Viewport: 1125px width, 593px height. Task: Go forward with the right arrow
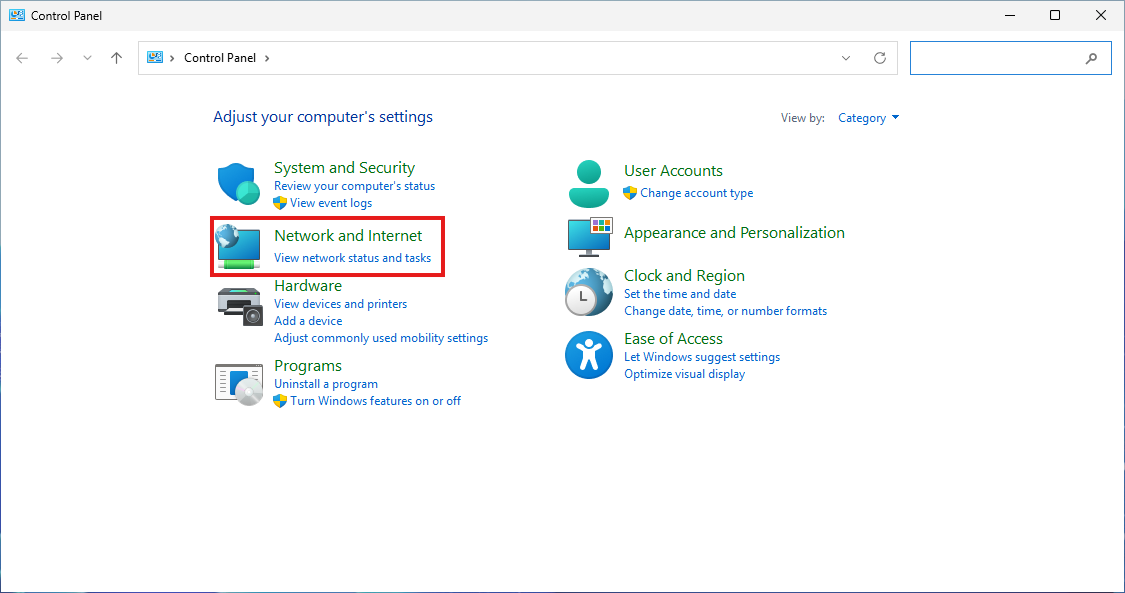pyautogui.click(x=57, y=58)
